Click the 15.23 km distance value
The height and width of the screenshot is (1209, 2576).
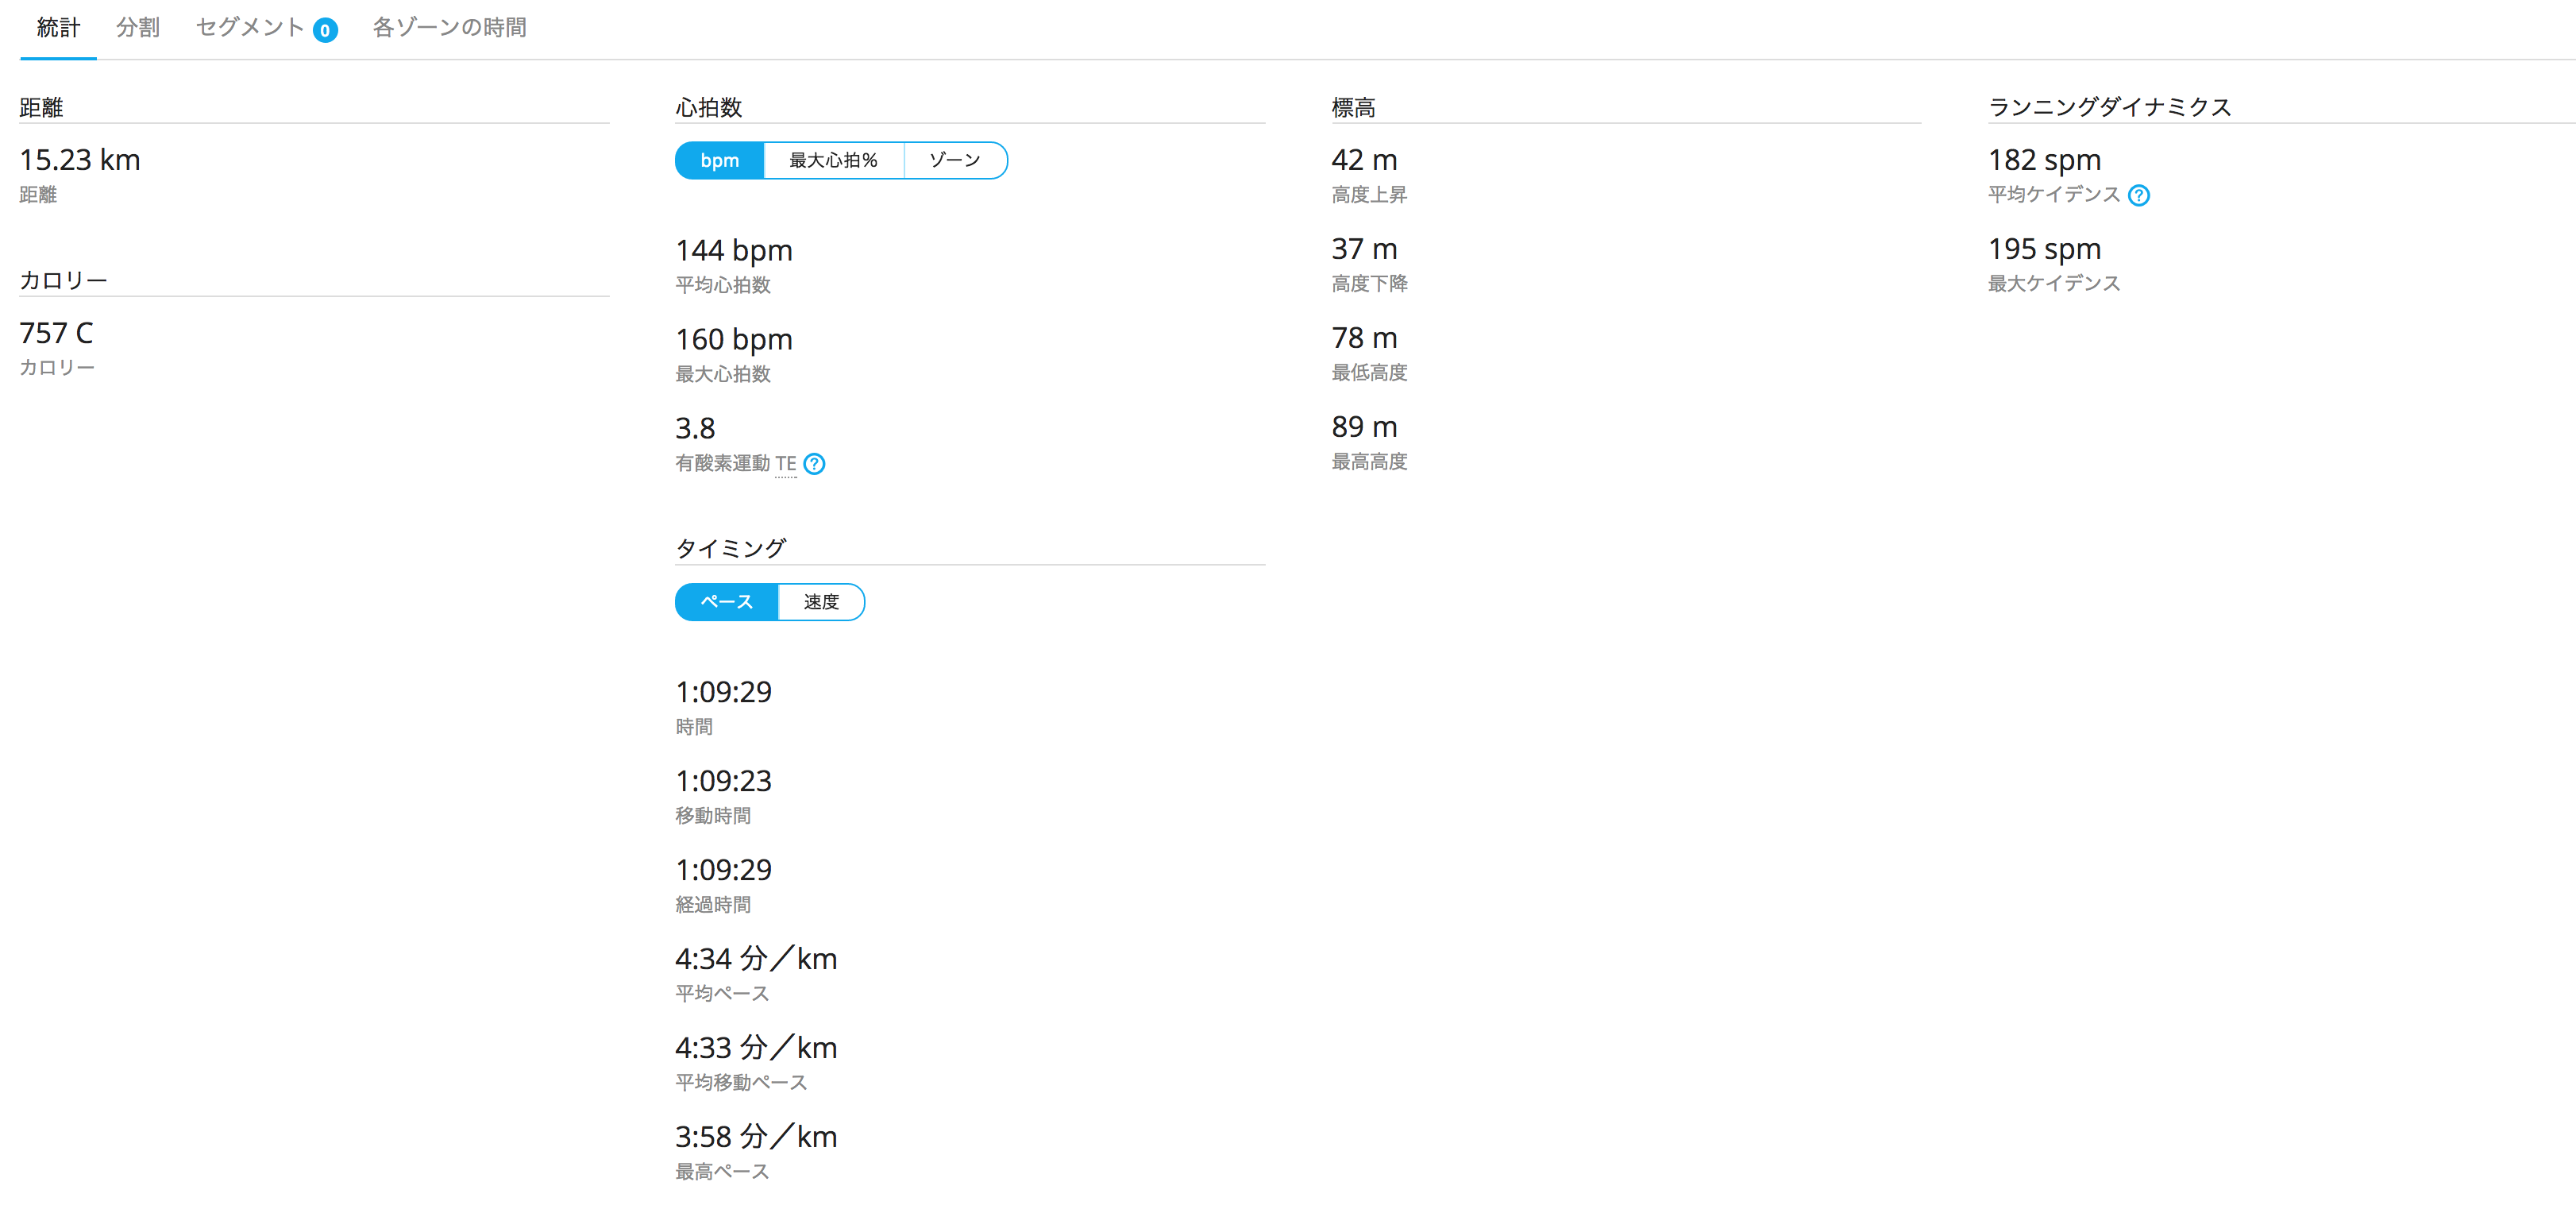pyautogui.click(x=80, y=160)
